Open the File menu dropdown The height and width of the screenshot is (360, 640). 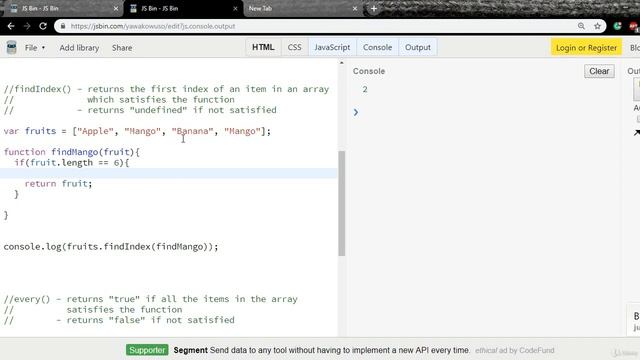[35, 48]
